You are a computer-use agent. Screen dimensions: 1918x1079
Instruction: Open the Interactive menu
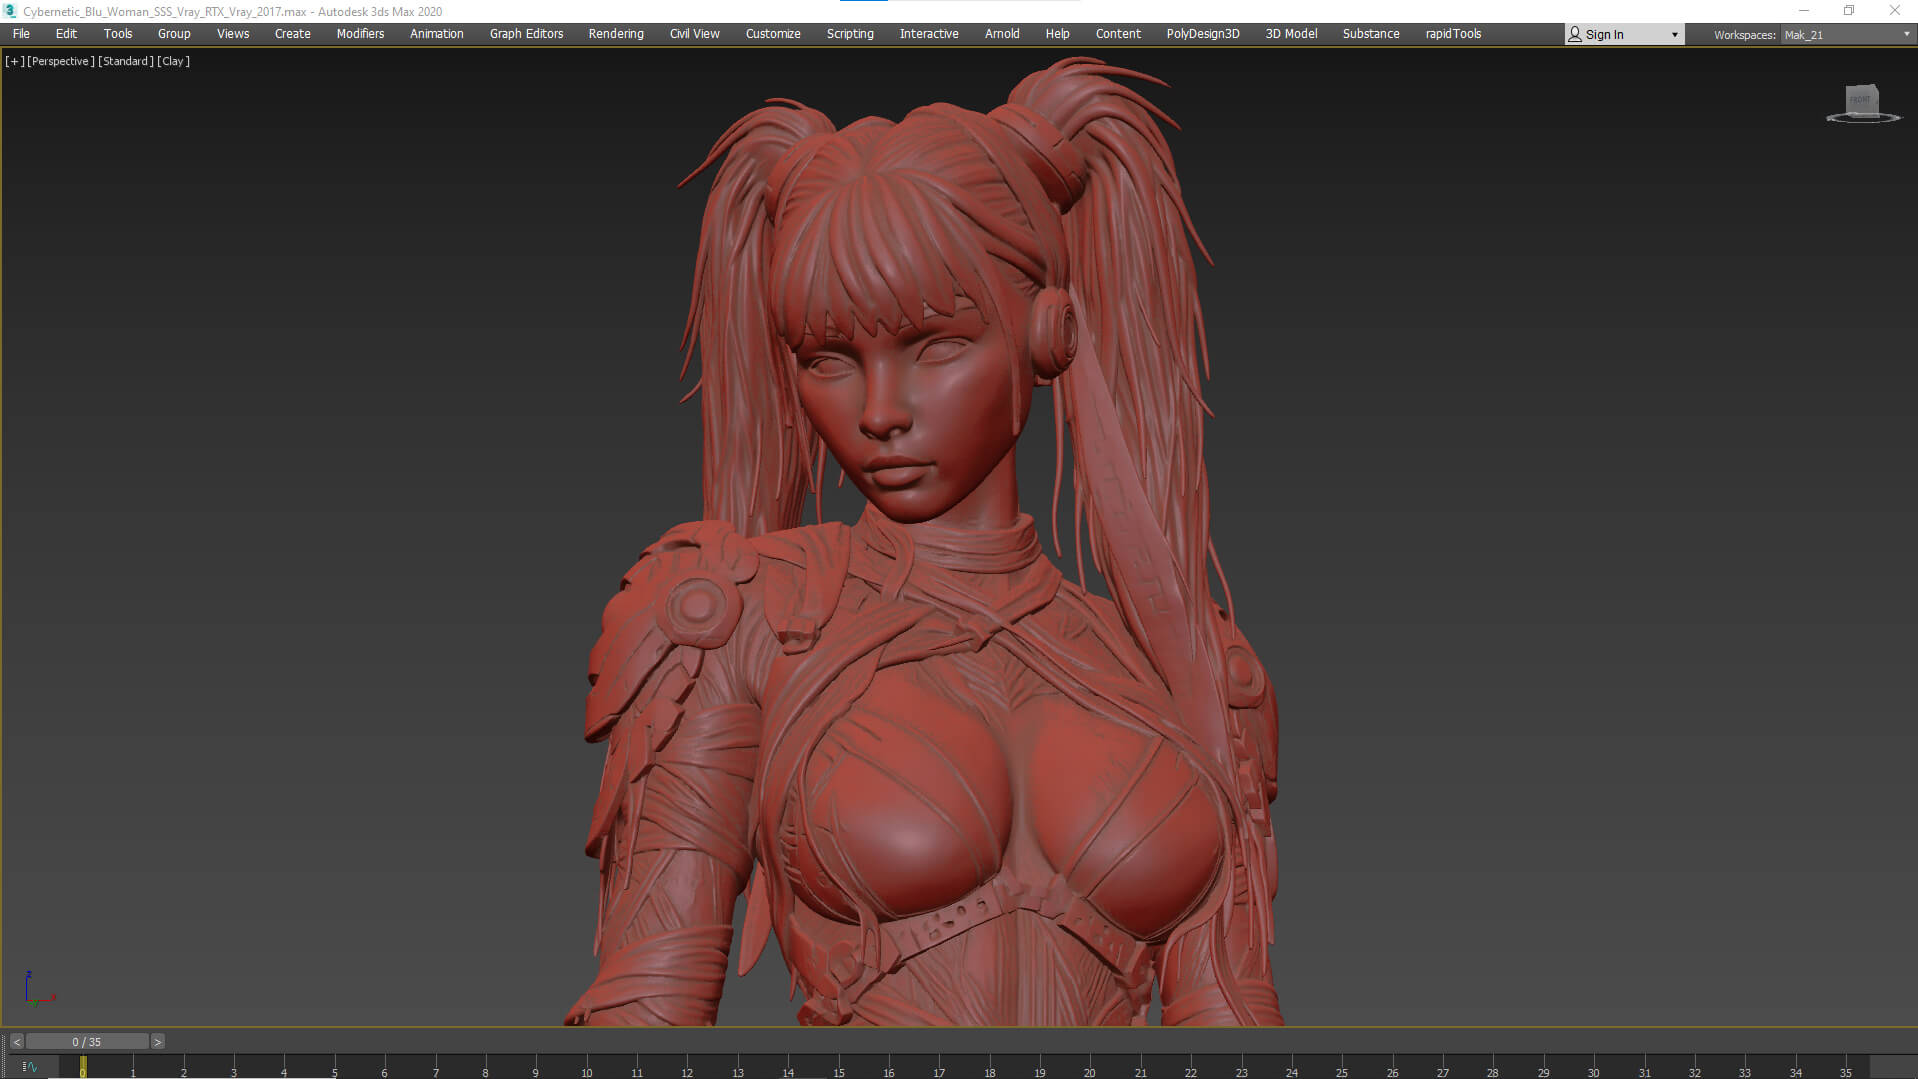click(929, 34)
